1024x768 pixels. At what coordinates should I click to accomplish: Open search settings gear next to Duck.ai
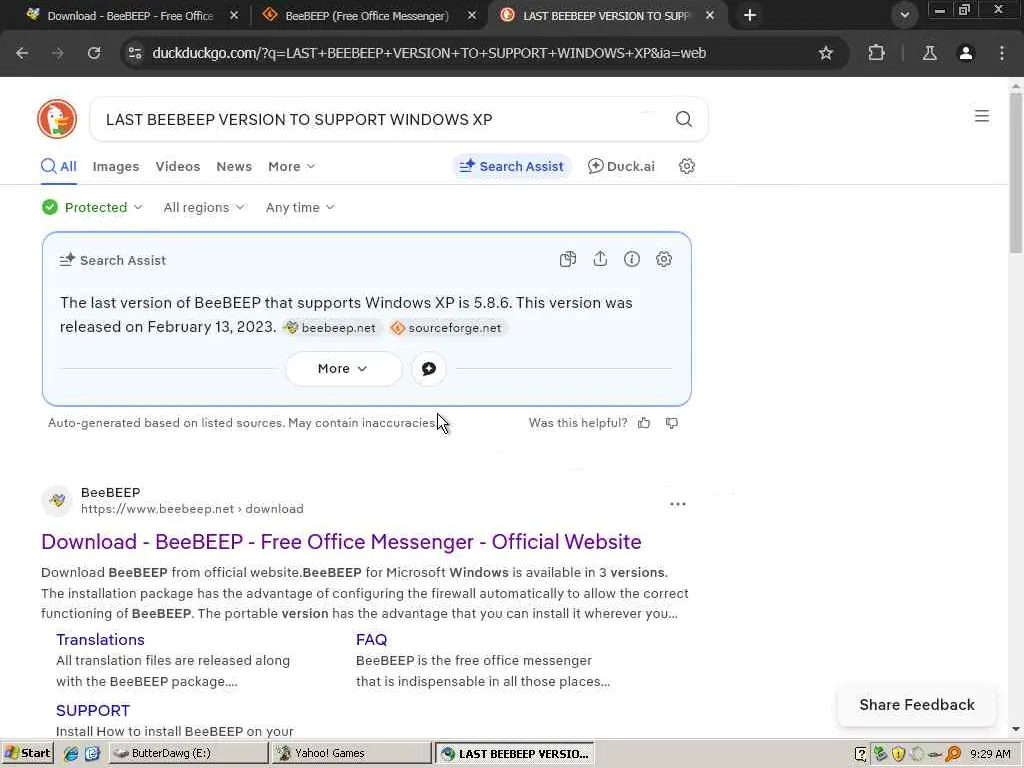click(x=686, y=166)
